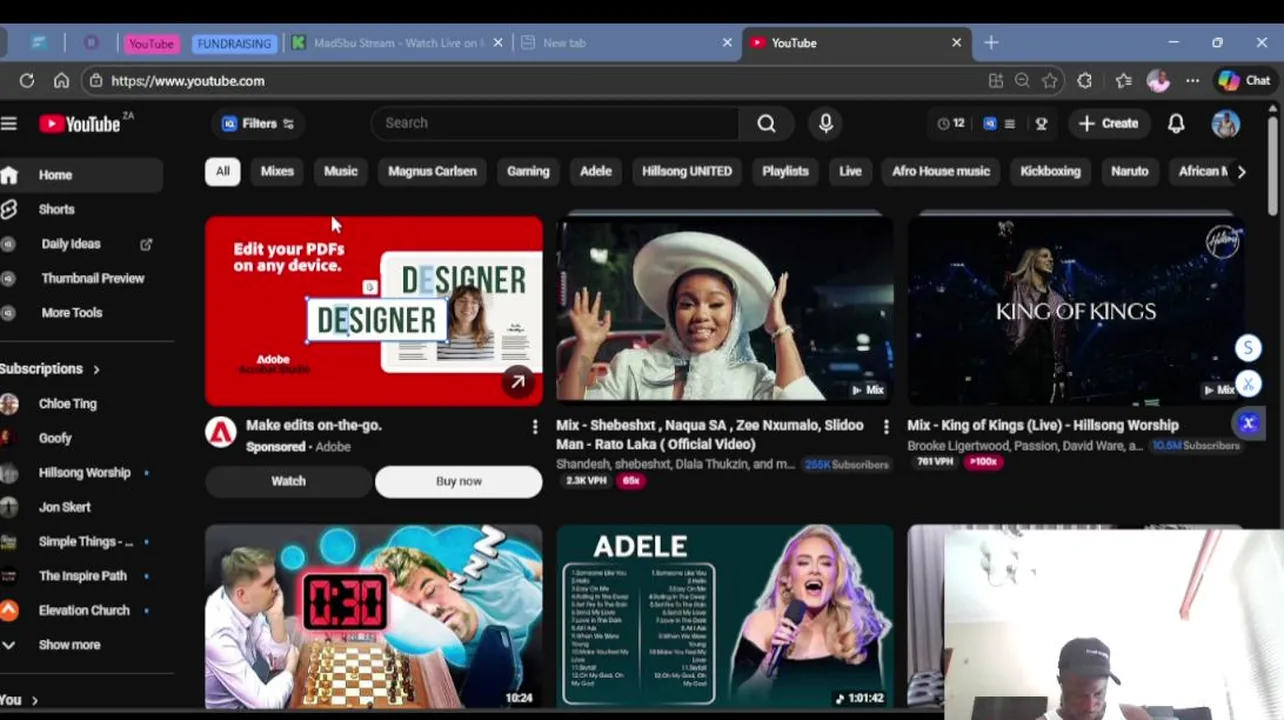This screenshot has width=1284, height=720.
Task: Select the Mixes chip
Action: pyautogui.click(x=277, y=171)
